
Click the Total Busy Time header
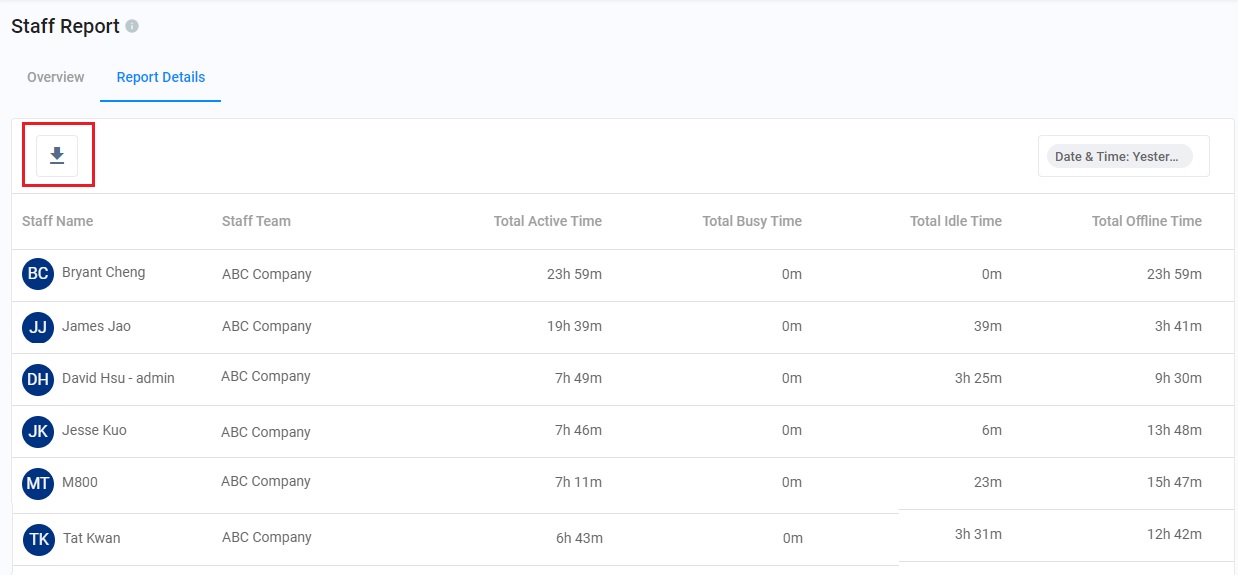pyautogui.click(x=752, y=221)
